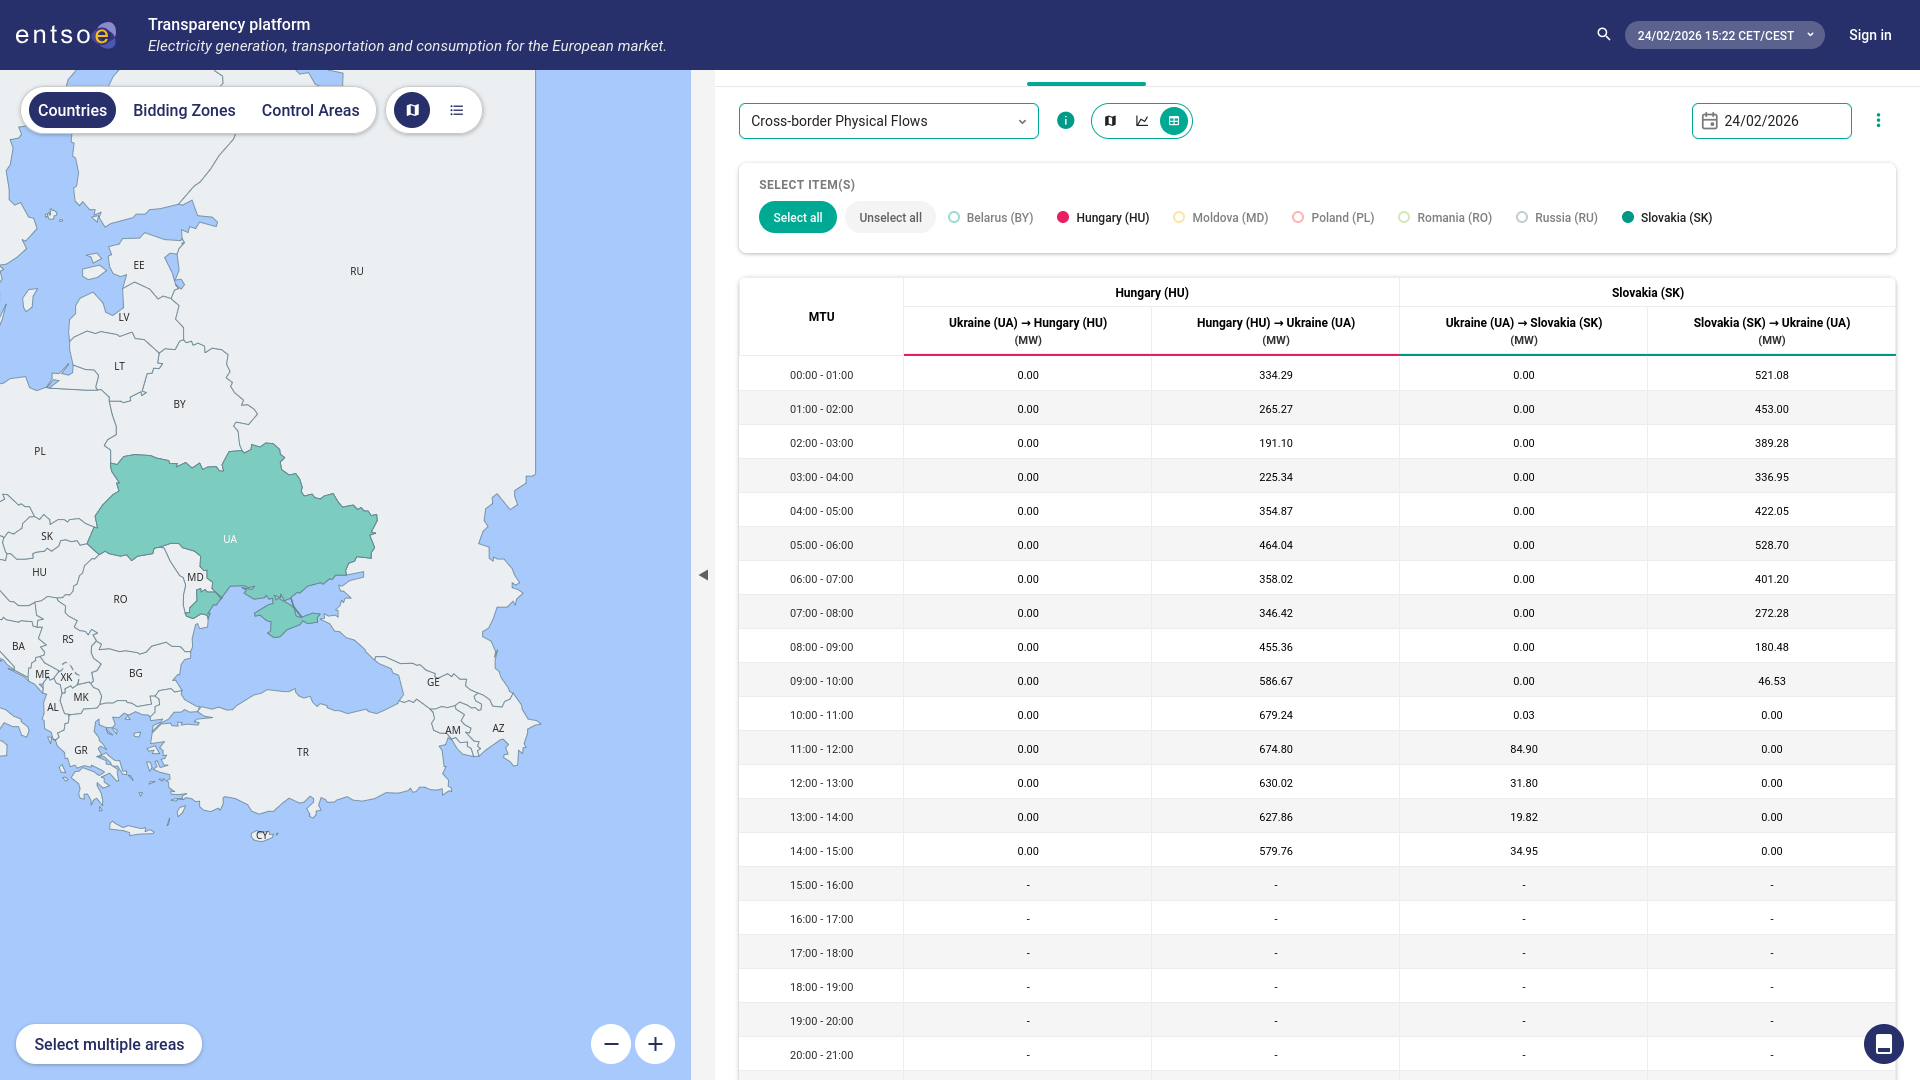Click the 24/02/2026 date field
Image resolution: width=1920 pixels, height=1080 pixels.
click(x=1771, y=121)
